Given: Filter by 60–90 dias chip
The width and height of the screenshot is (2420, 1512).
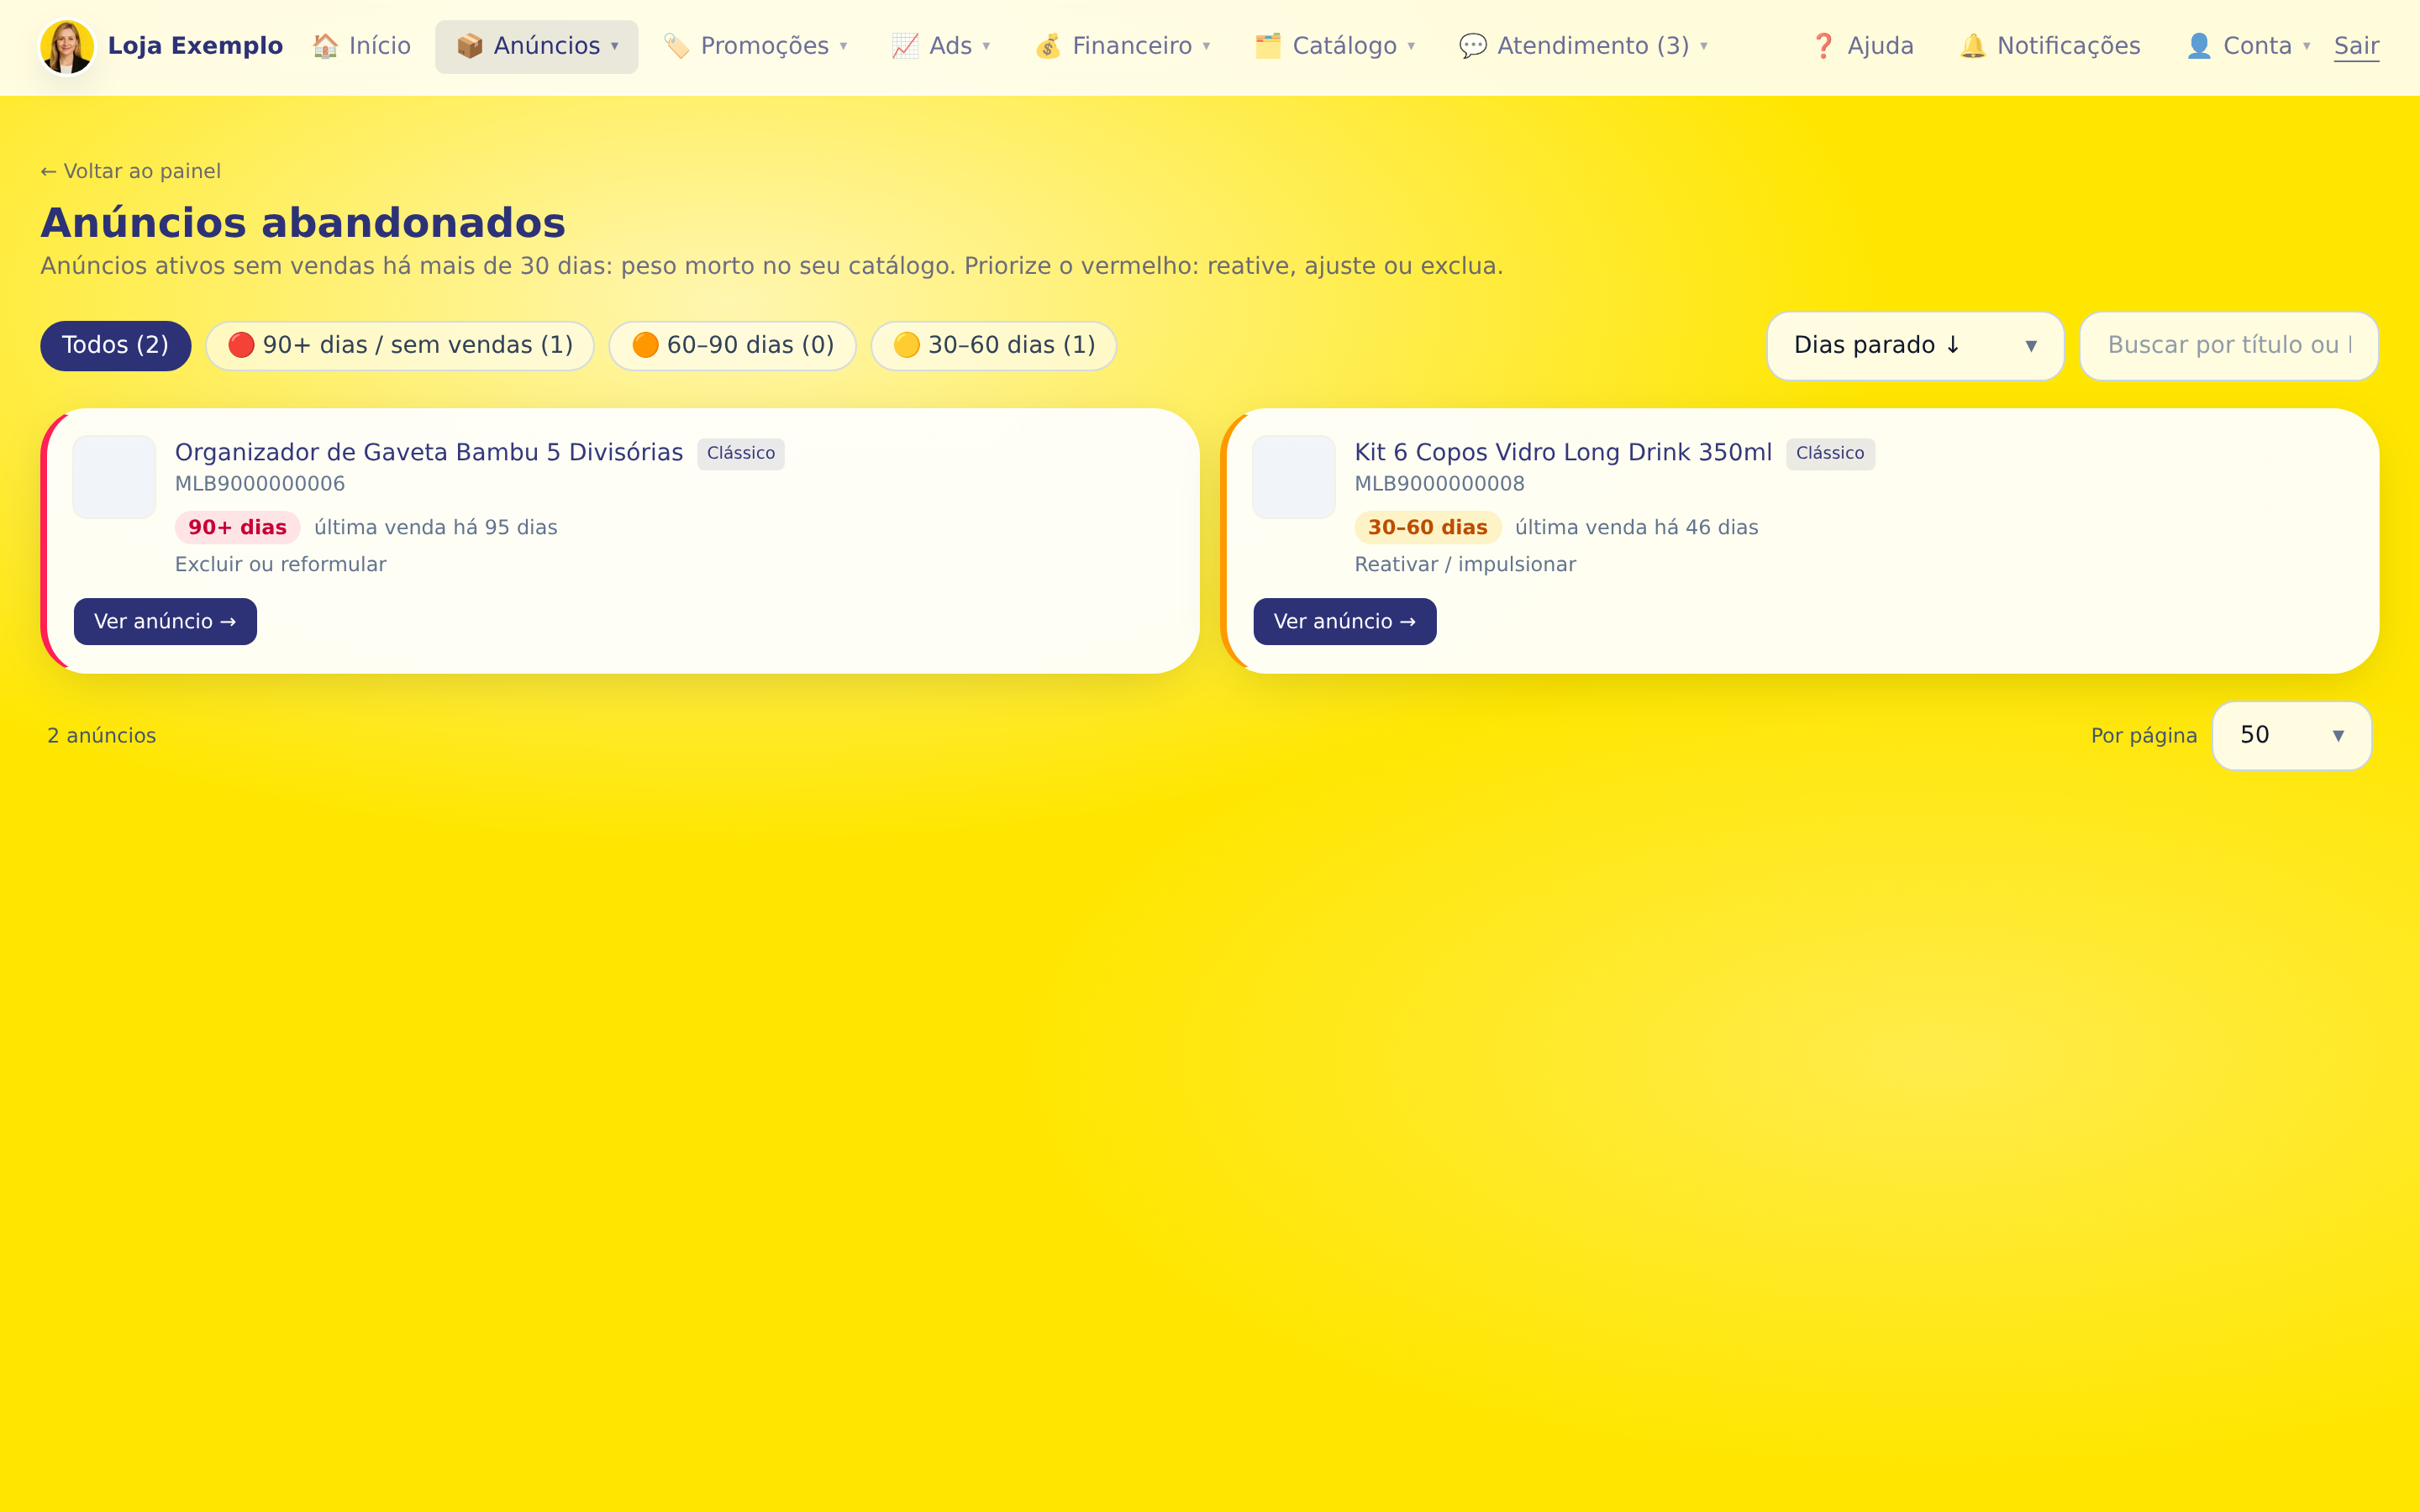Looking at the screenshot, I should pyautogui.click(x=732, y=346).
